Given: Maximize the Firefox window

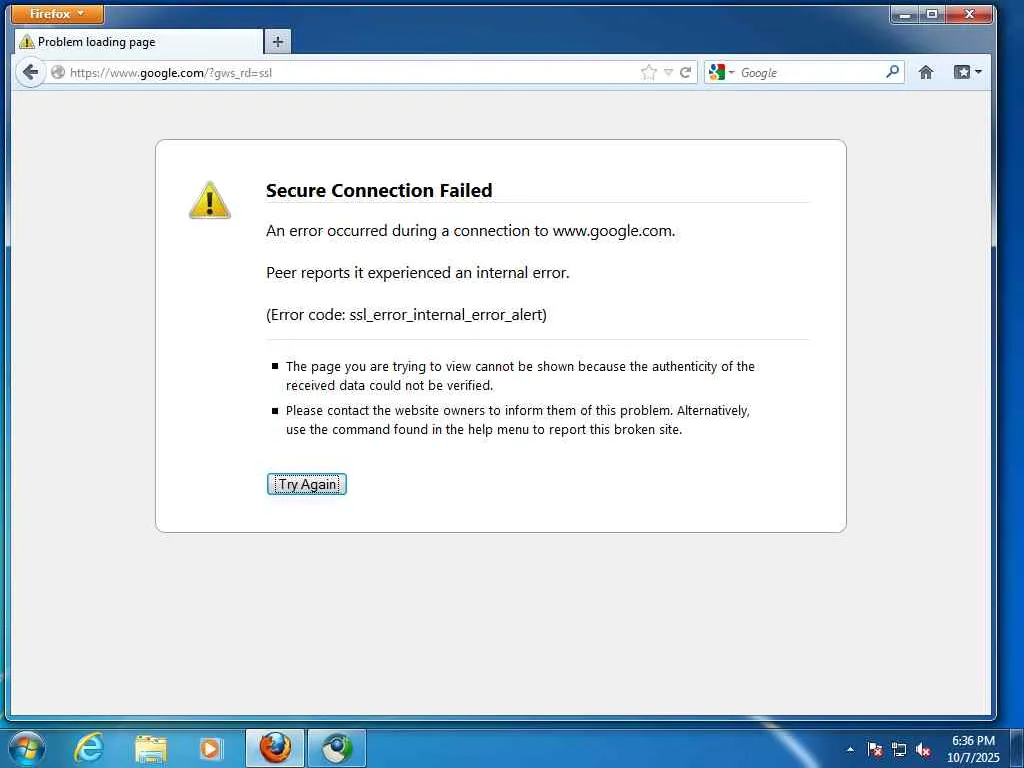Looking at the screenshot, I should 932,14.
